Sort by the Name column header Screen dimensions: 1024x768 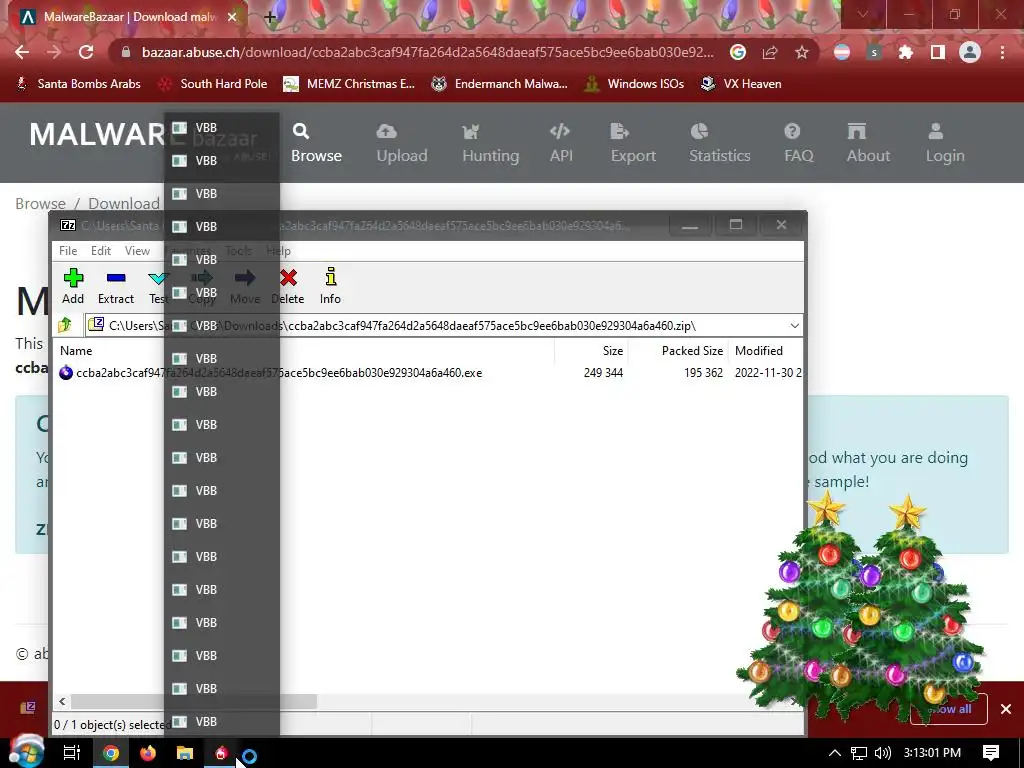click(x=76, y=351)
